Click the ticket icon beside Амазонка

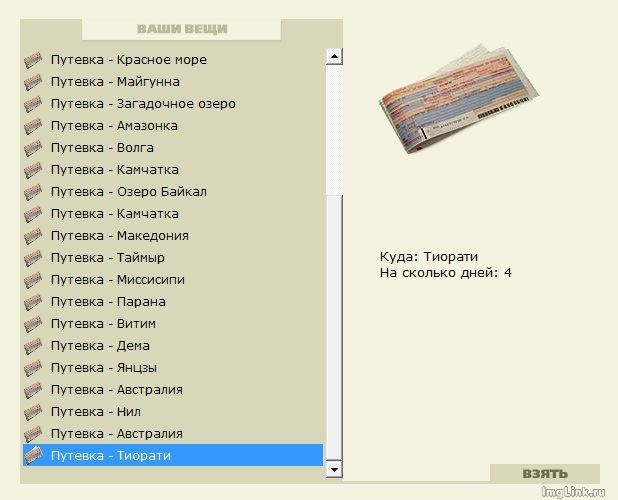click(x=34, y=126)
